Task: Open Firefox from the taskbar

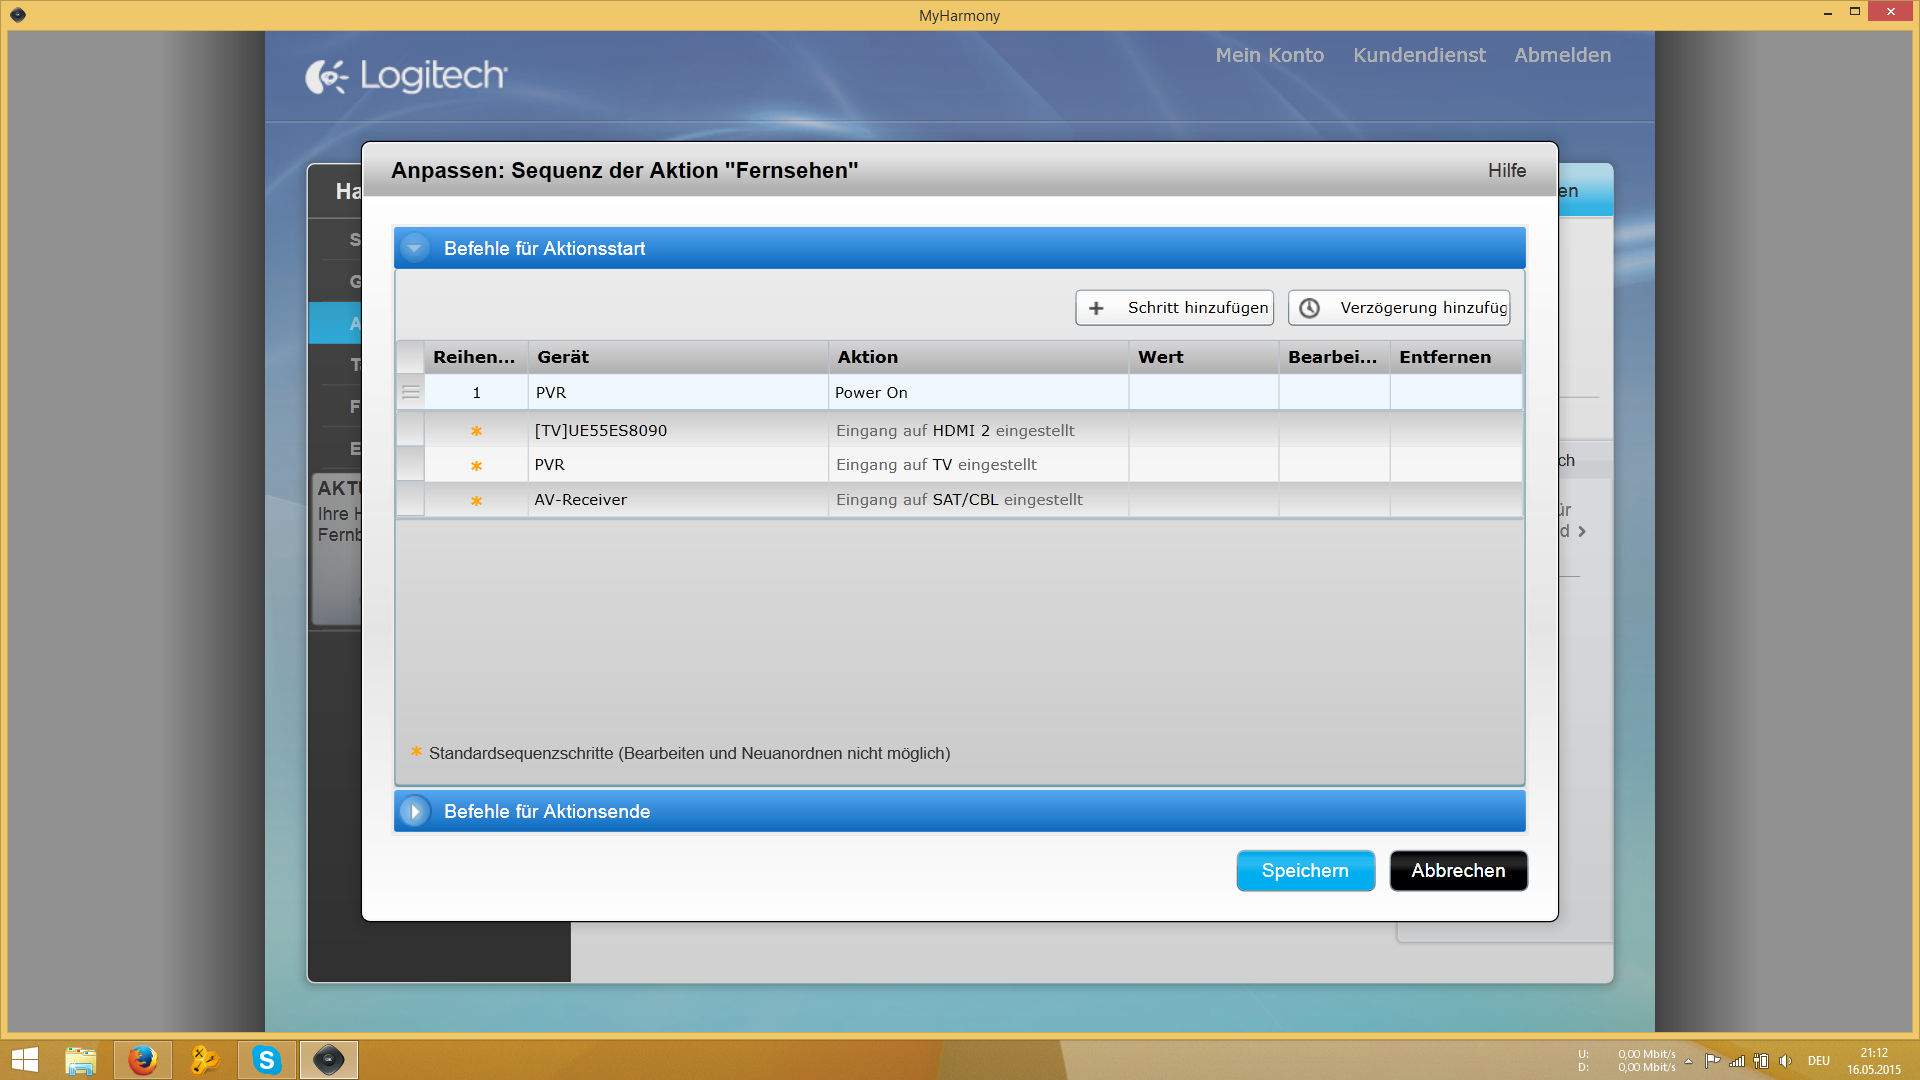Action: pyautogui.click(x=142, y=1060)
